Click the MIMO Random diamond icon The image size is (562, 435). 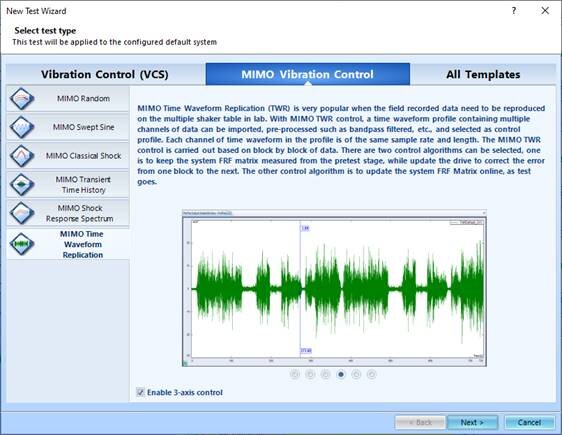pyautogui.click(x=22, y=99)
